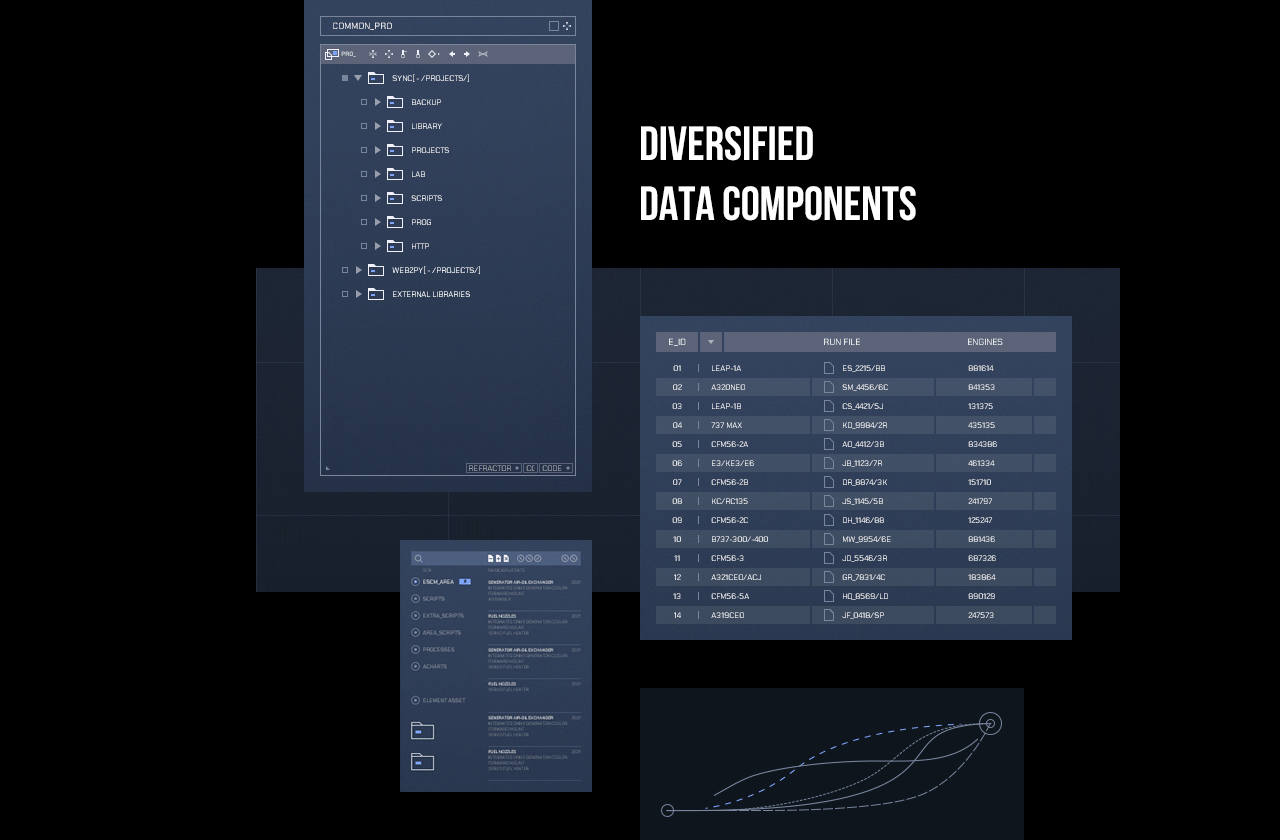The height and width of the screenshot is (840, 1280).
Task: Click the left arrow icon in PRO_ toolbar
Action: pyautogui.click(x=452, y=54)
